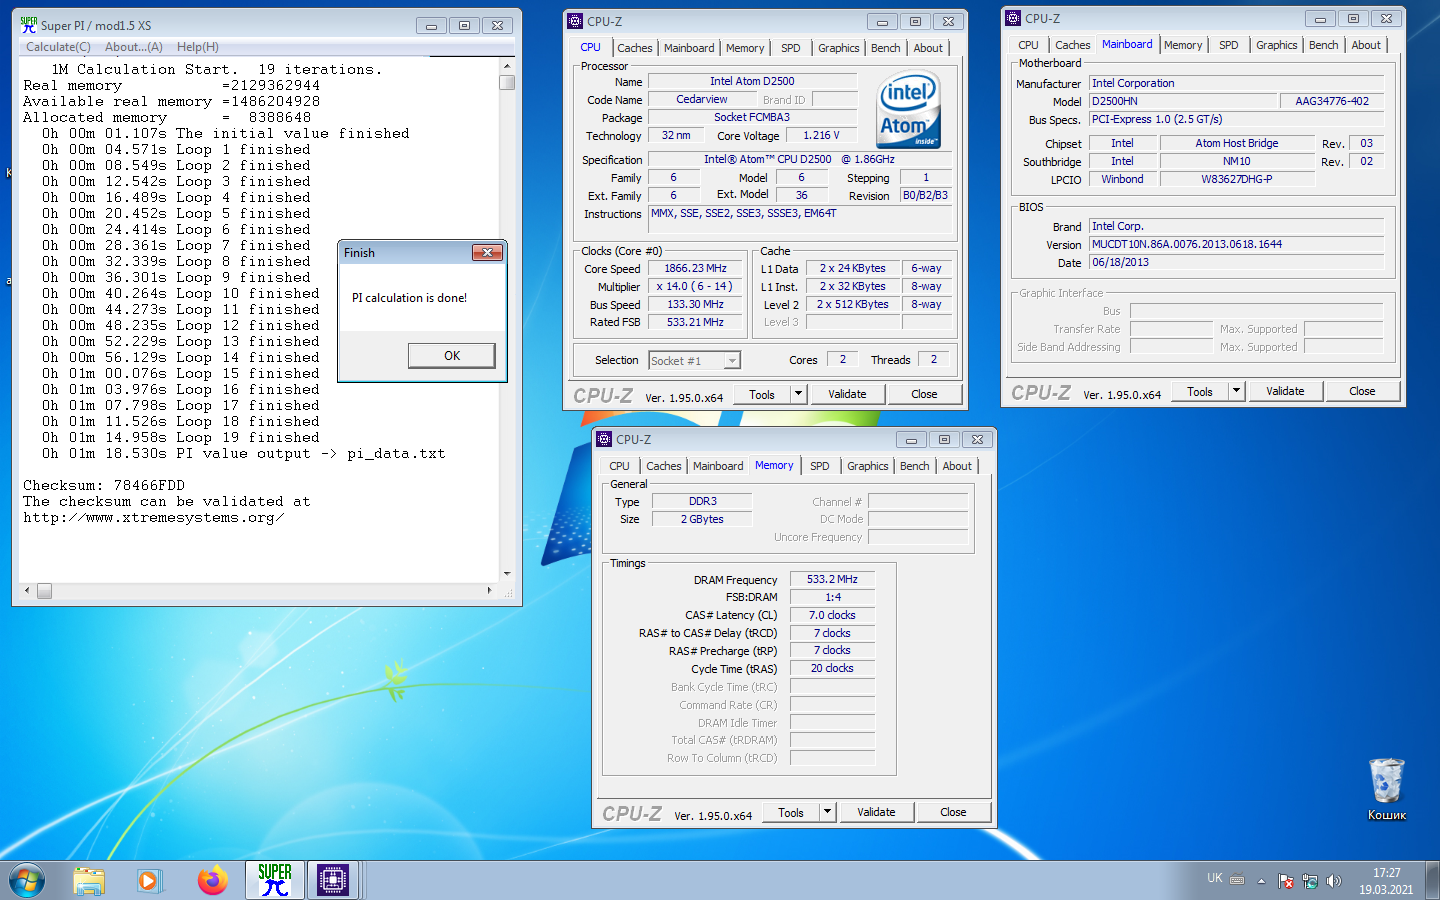Click the xtremesystems.org URL text
The image size is (1440, 900).
point(154,518)
